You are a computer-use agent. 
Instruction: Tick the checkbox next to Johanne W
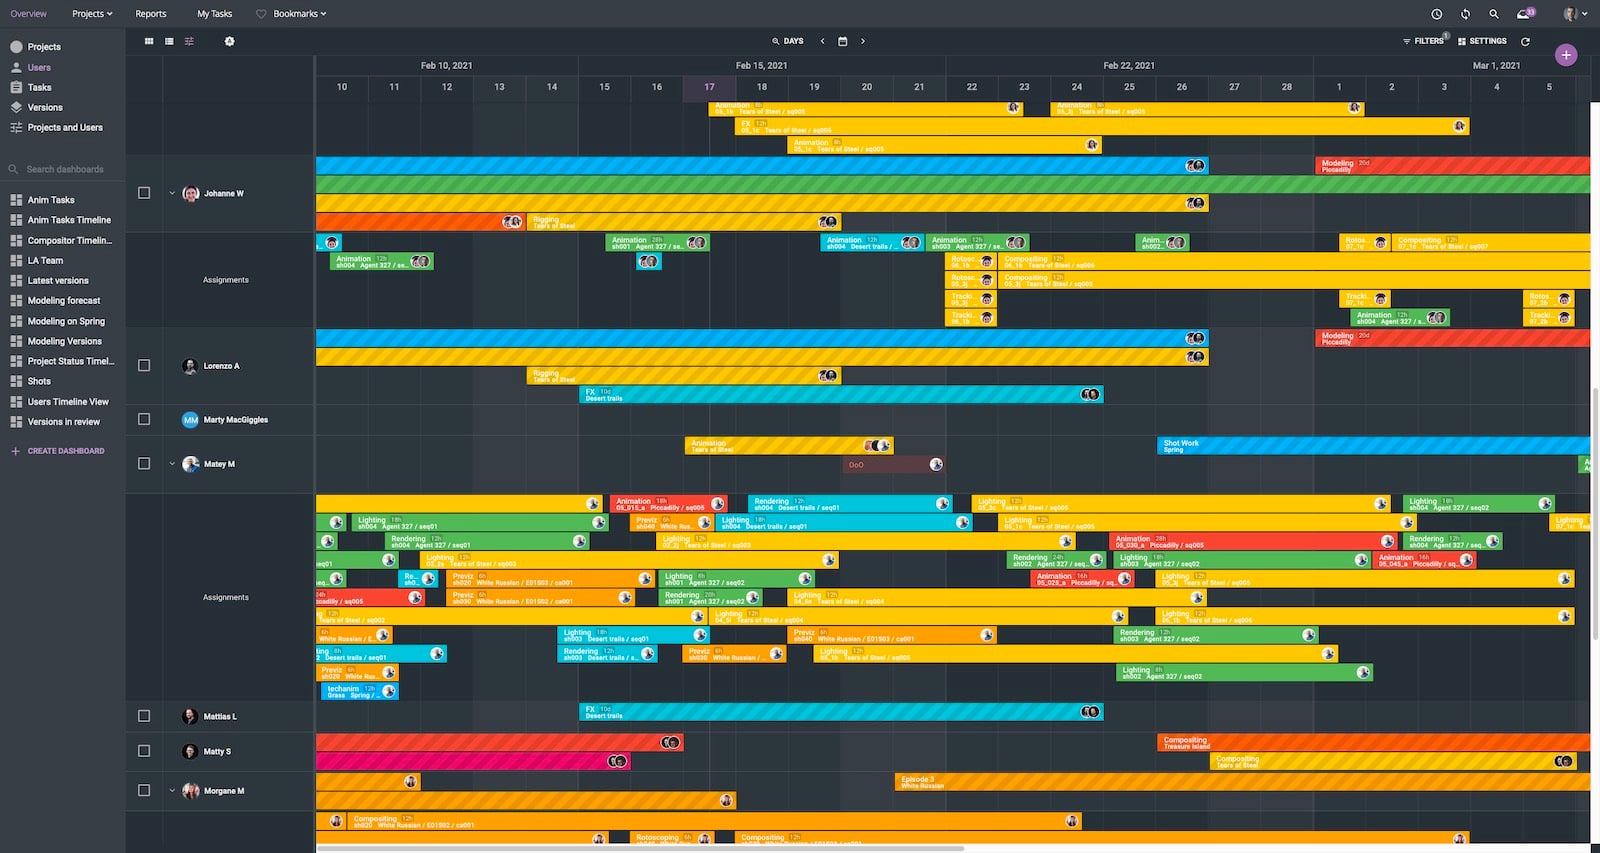(x=144, y=193)
